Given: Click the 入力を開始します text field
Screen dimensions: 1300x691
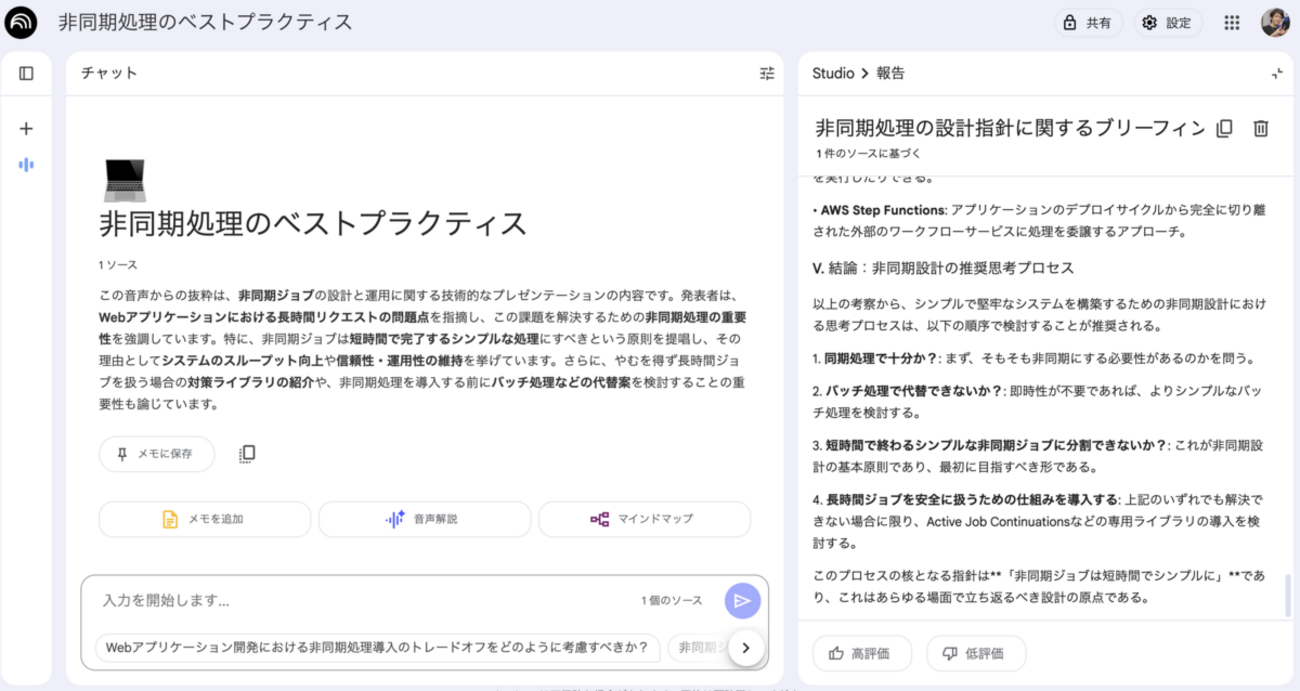Looking at the screenshot, I should [x=360, y=601].
